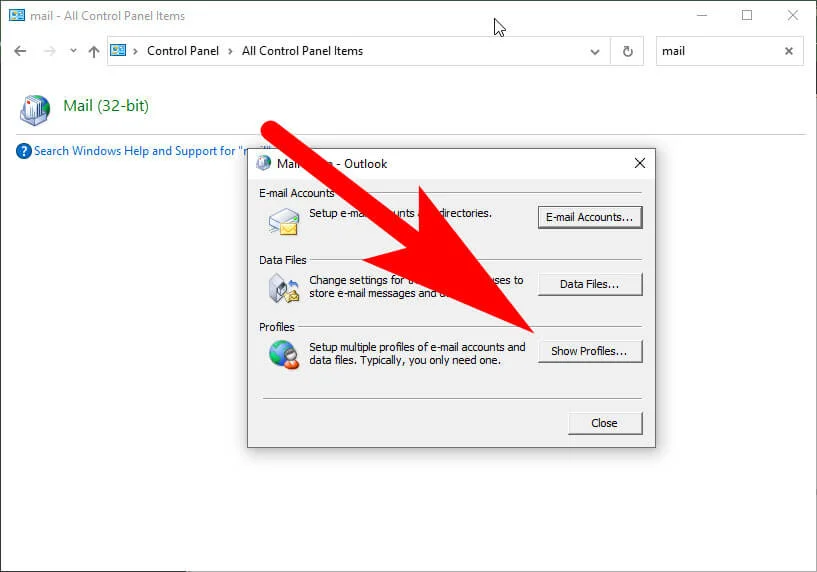Image resolution: width=817 pixels, height=572 pixels.
Task: Click the Show Profiles... button
Action: pos(590,351)
